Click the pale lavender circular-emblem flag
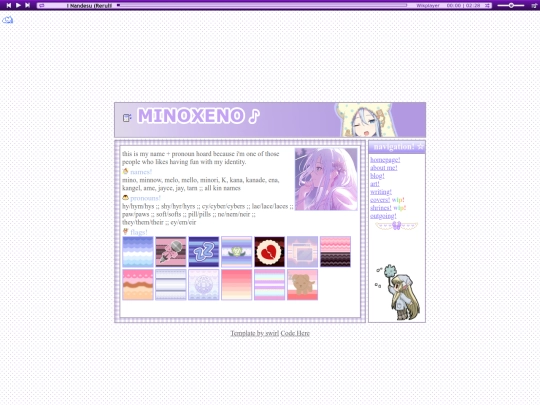540x405 pixels. tap(204, 284)
